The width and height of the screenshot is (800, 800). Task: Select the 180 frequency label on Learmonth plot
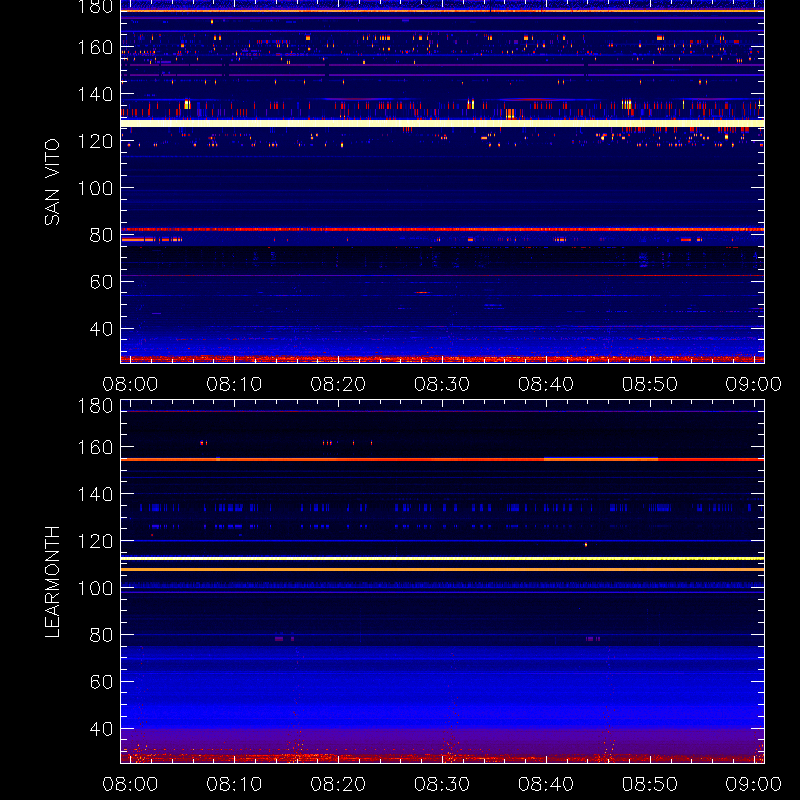coord(95,406)
